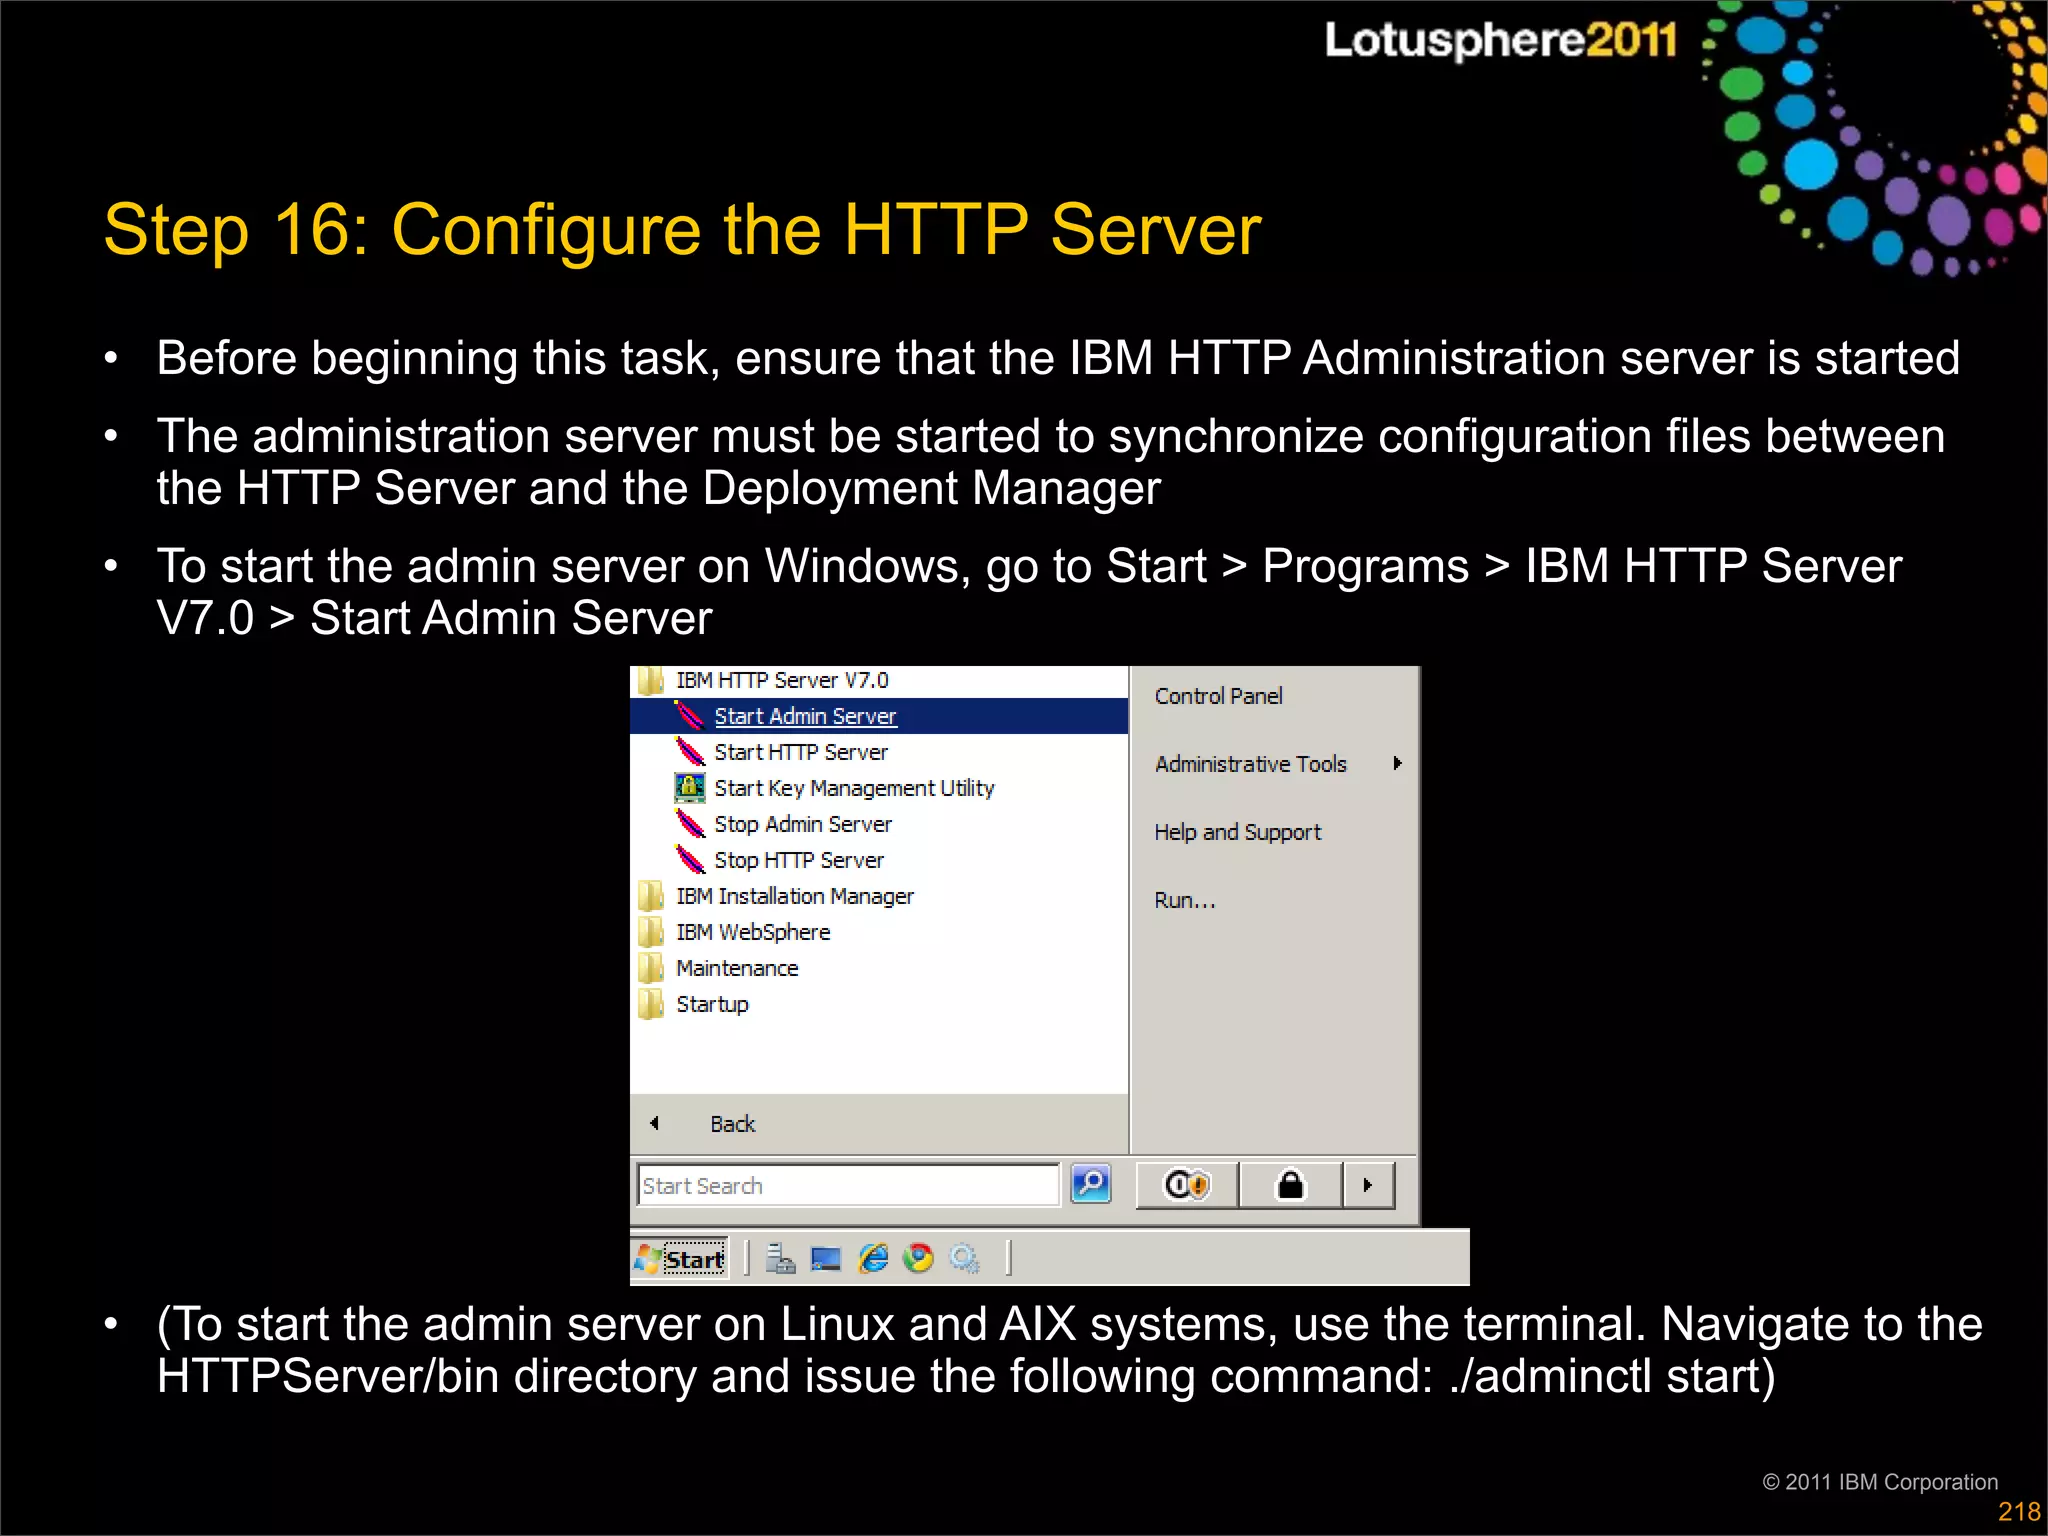Click the Start Admin Server feather icon

[689, 716]
